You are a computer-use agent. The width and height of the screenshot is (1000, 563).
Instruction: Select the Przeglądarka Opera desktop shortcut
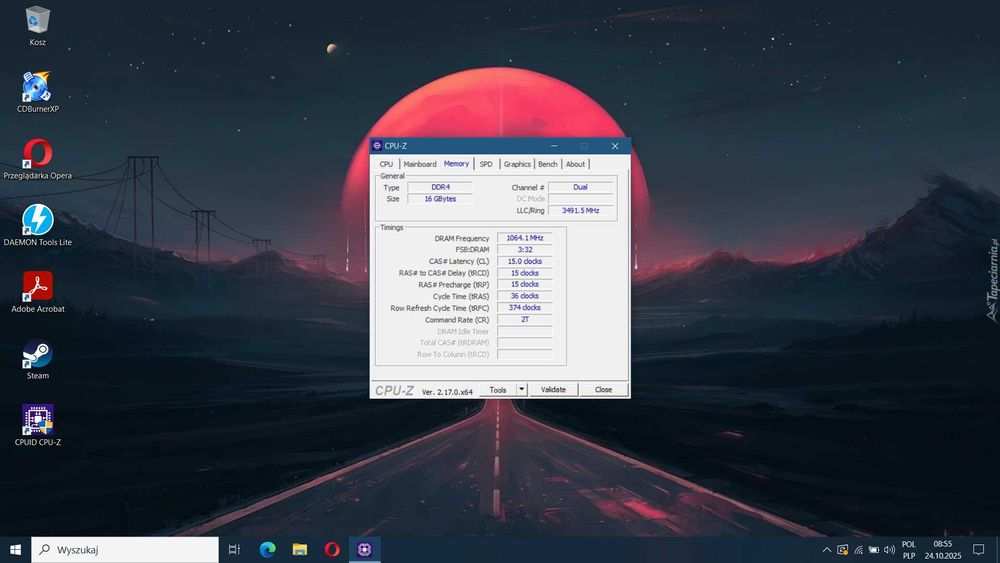[x=37, y=159]
